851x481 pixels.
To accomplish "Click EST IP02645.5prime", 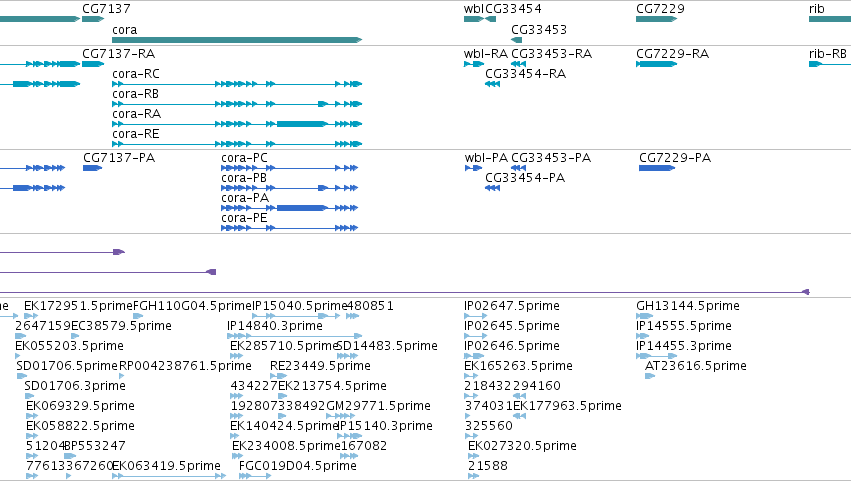I will coord(511,326).
